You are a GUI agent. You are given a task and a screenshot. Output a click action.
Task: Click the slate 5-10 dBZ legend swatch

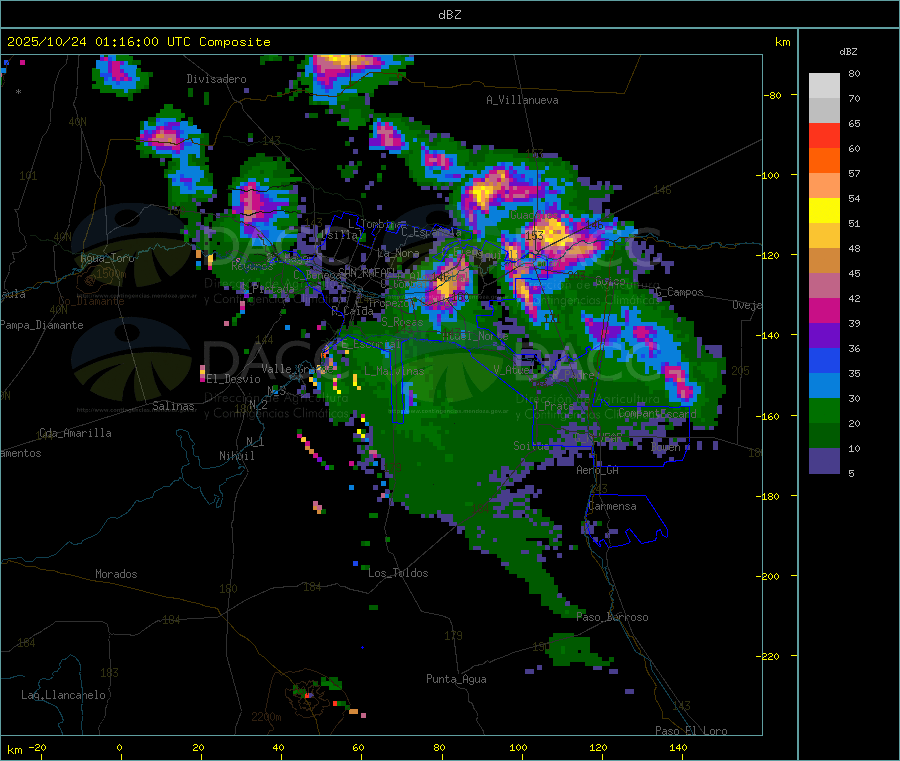[x=824, y=461]
